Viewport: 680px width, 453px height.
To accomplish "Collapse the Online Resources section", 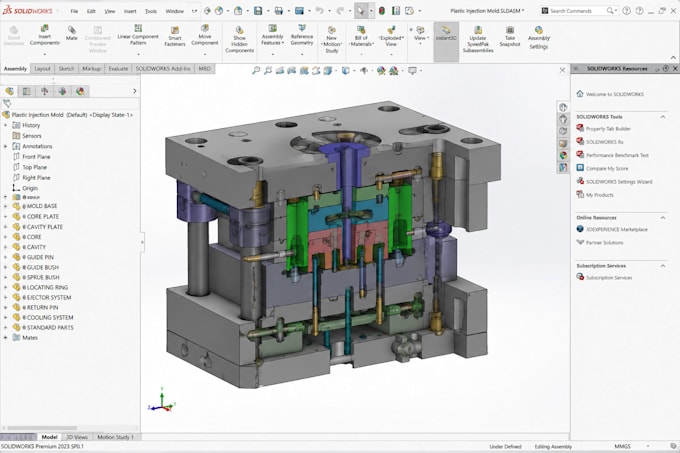I will tap(663, 218).
